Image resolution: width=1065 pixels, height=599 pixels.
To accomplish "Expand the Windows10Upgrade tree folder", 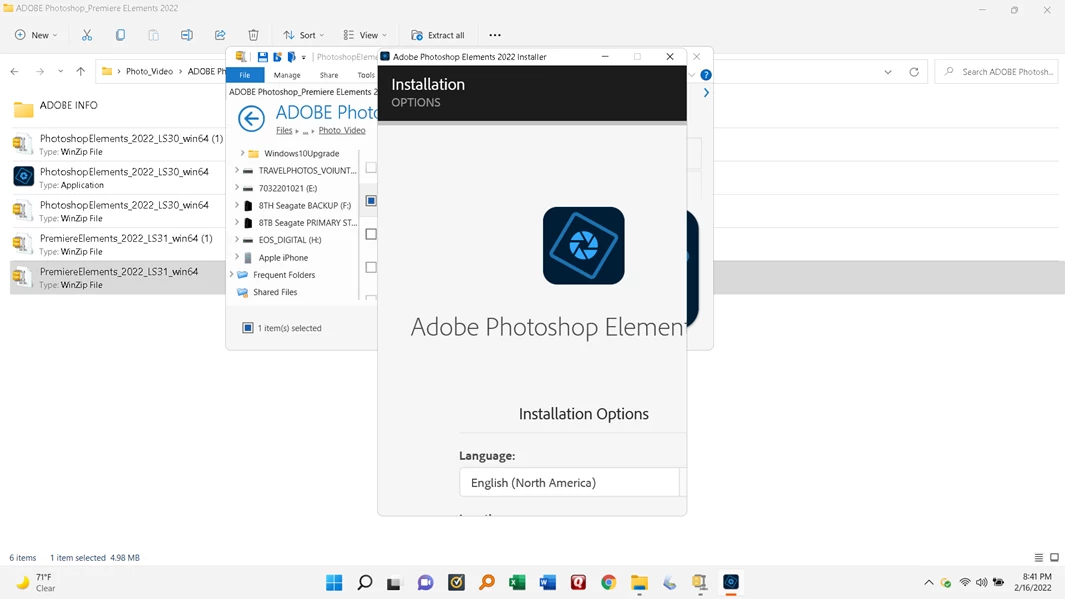I will pos(242,153).
